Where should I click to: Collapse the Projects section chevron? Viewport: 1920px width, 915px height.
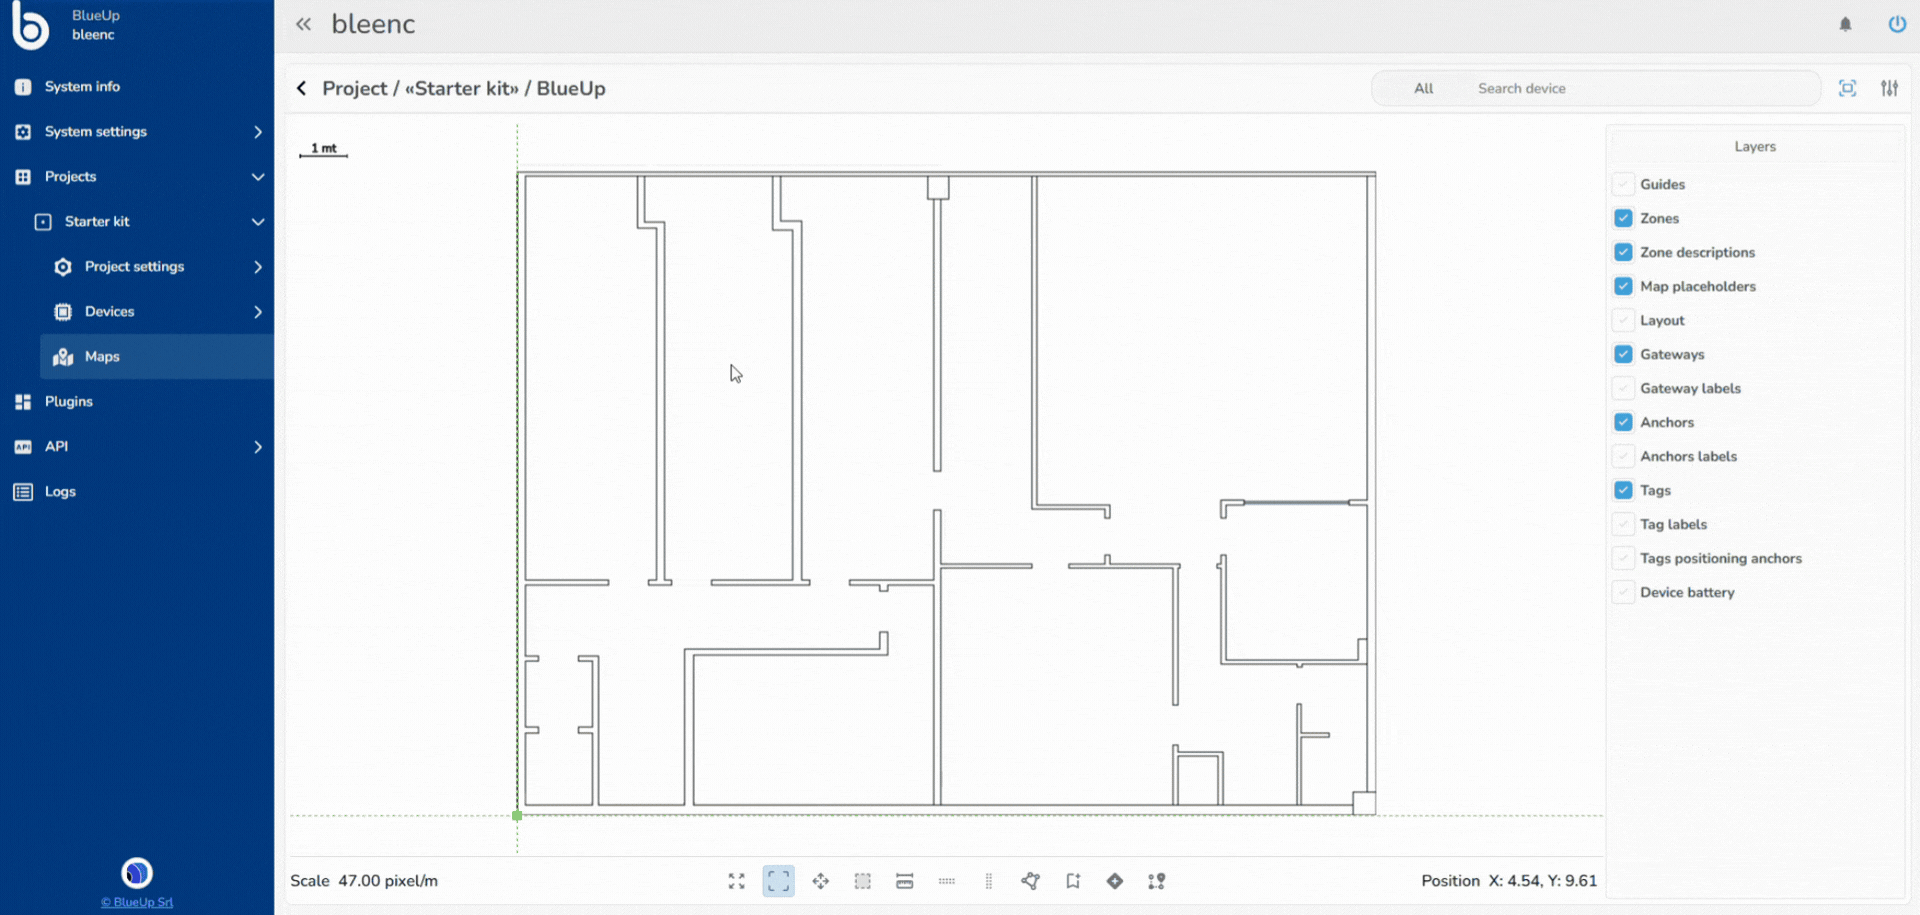(257, 177)
